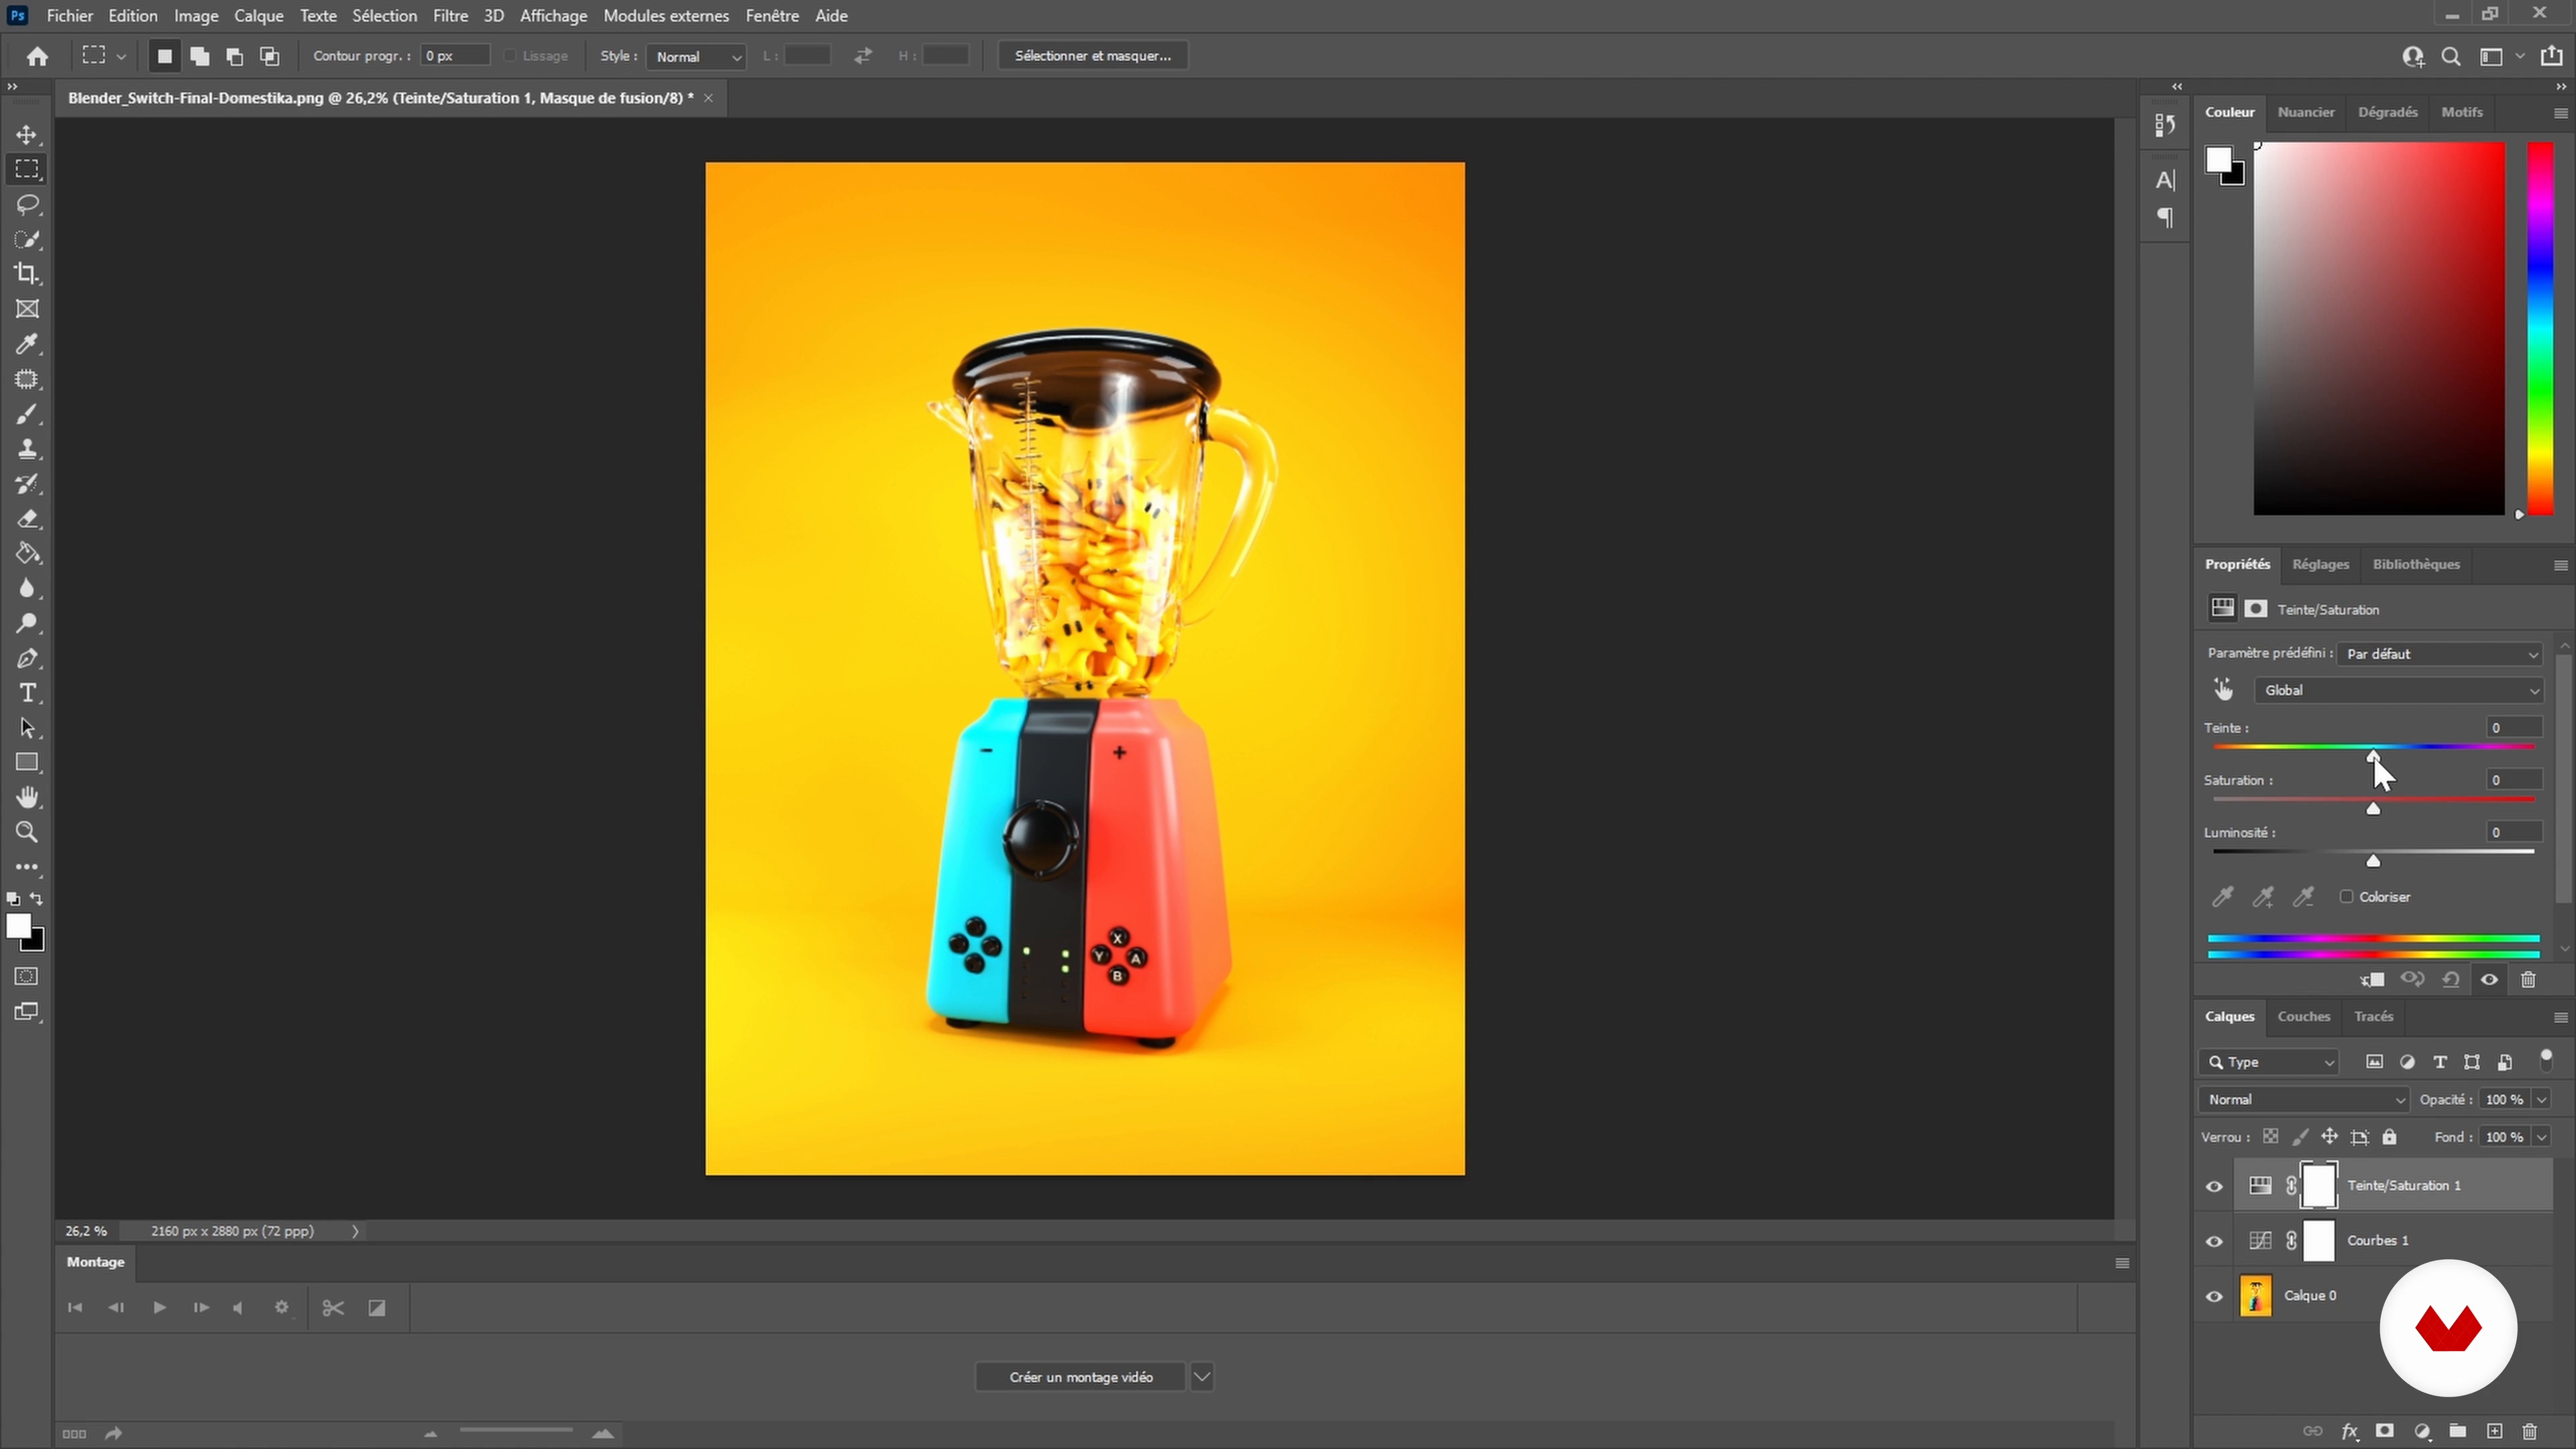Viewport: 2576px width, 1449px height.
Task: Add layer style with fx icon
Action: click(2349, 1432)
